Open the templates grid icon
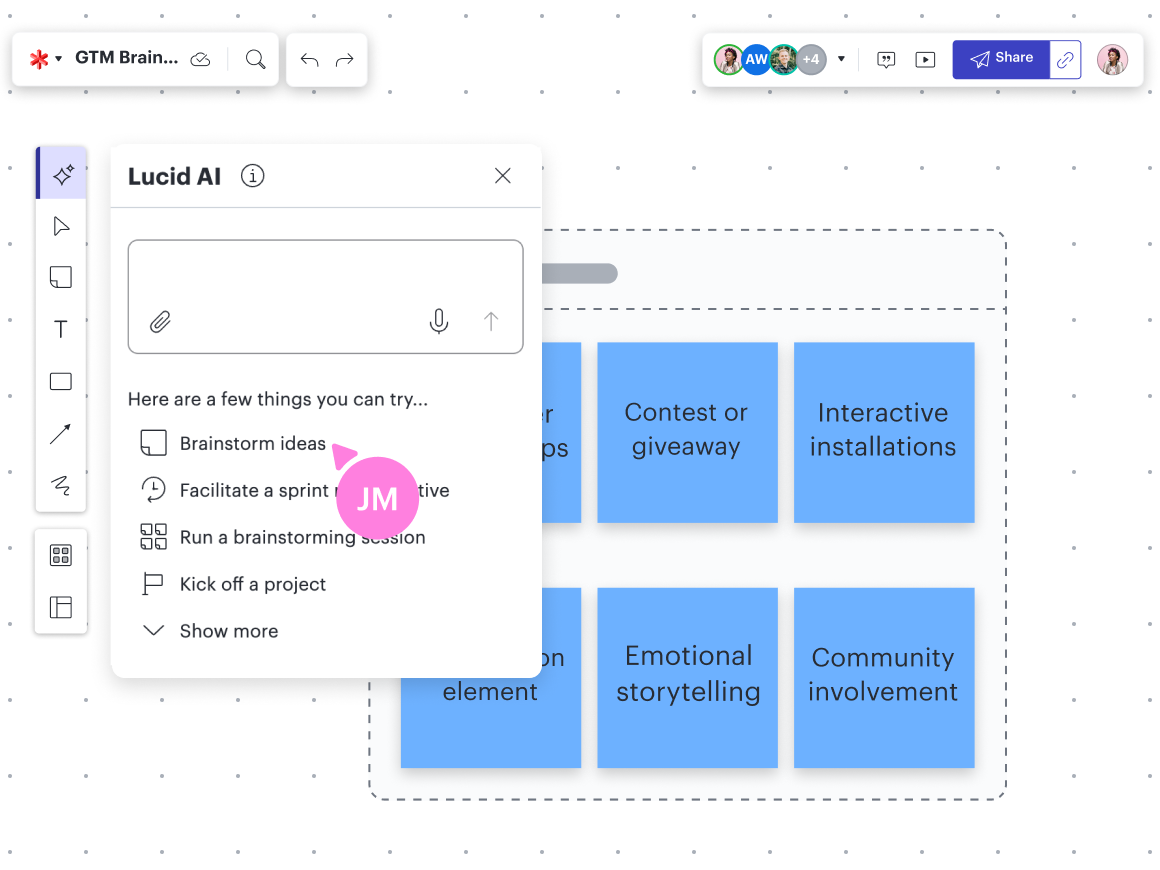This screenshot has height=870, width=1160. tap(61, 556)
